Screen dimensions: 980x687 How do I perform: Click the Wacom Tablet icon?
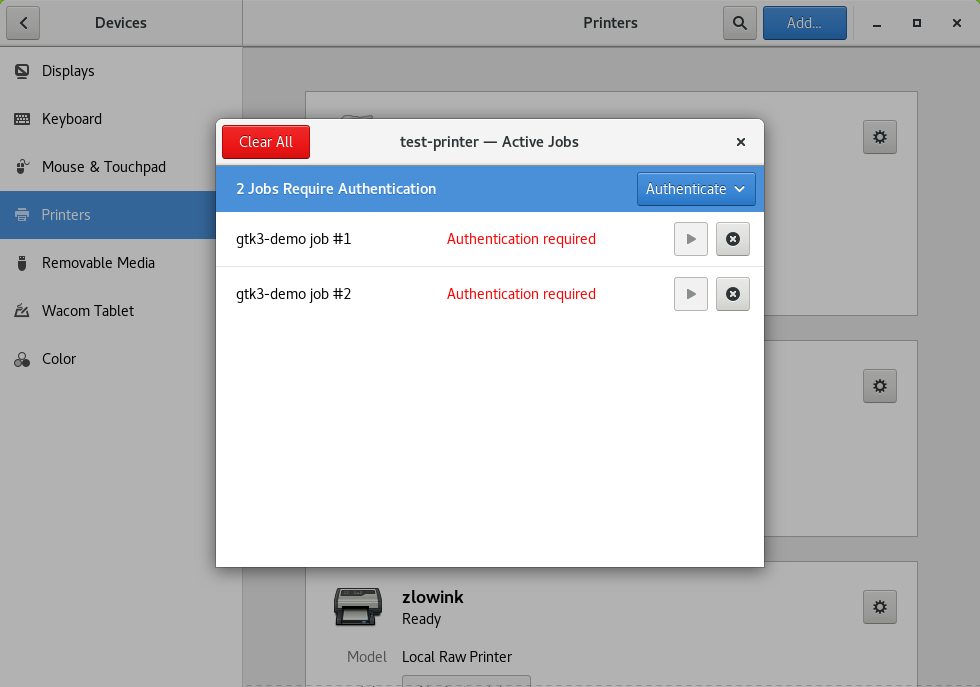pyautogui.click(x=22, y=311)
